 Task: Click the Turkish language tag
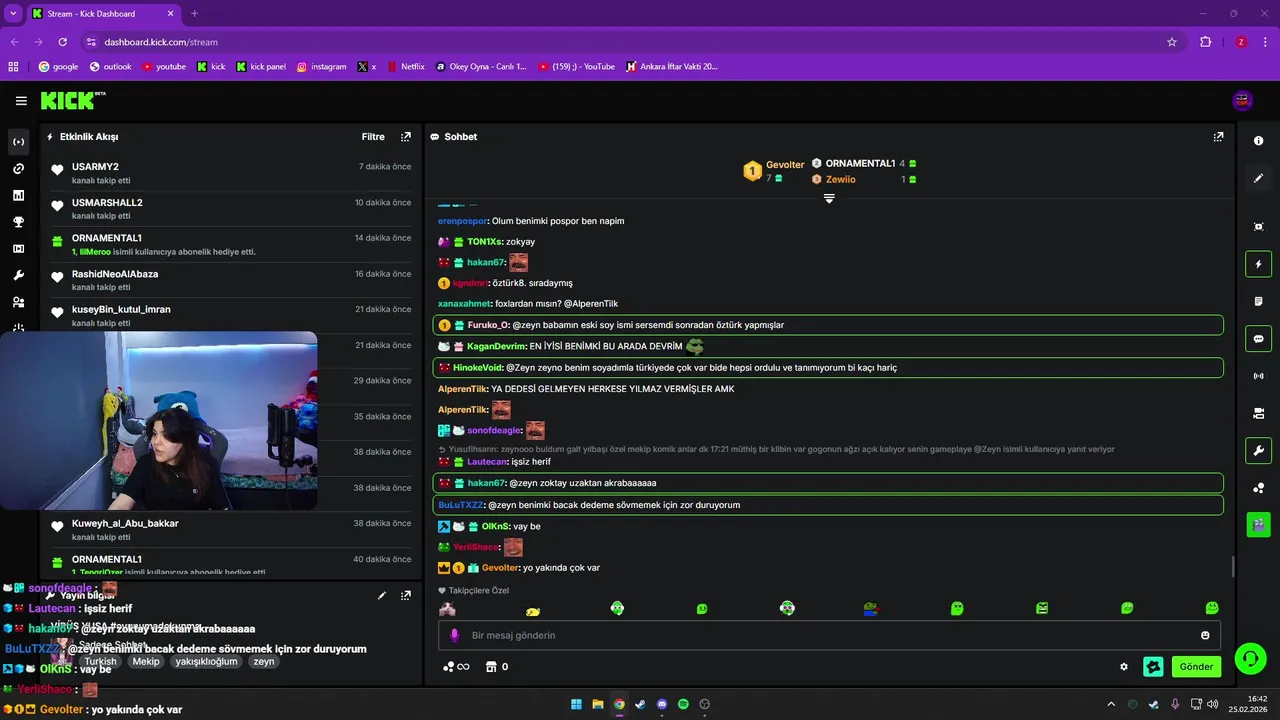click(100, 661)
